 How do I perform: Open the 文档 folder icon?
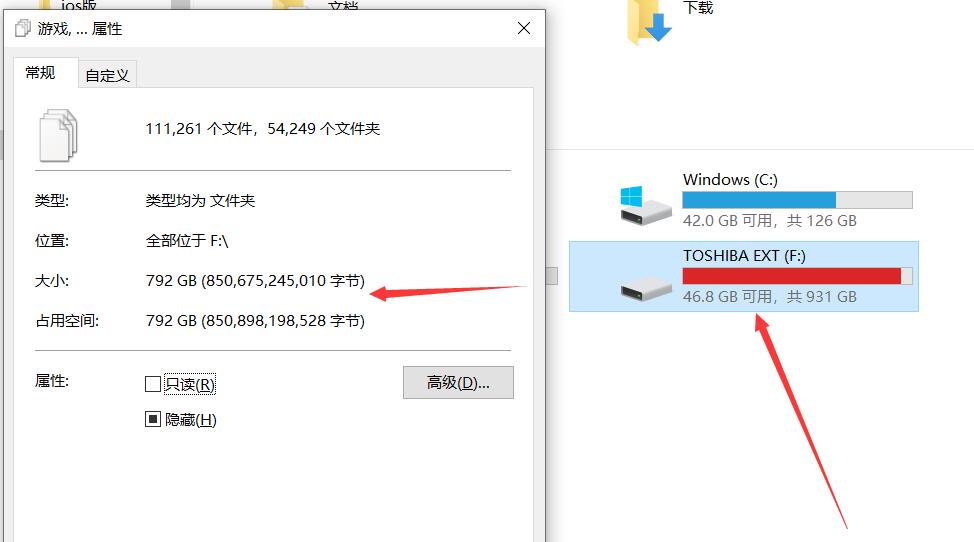coord(291,4)
